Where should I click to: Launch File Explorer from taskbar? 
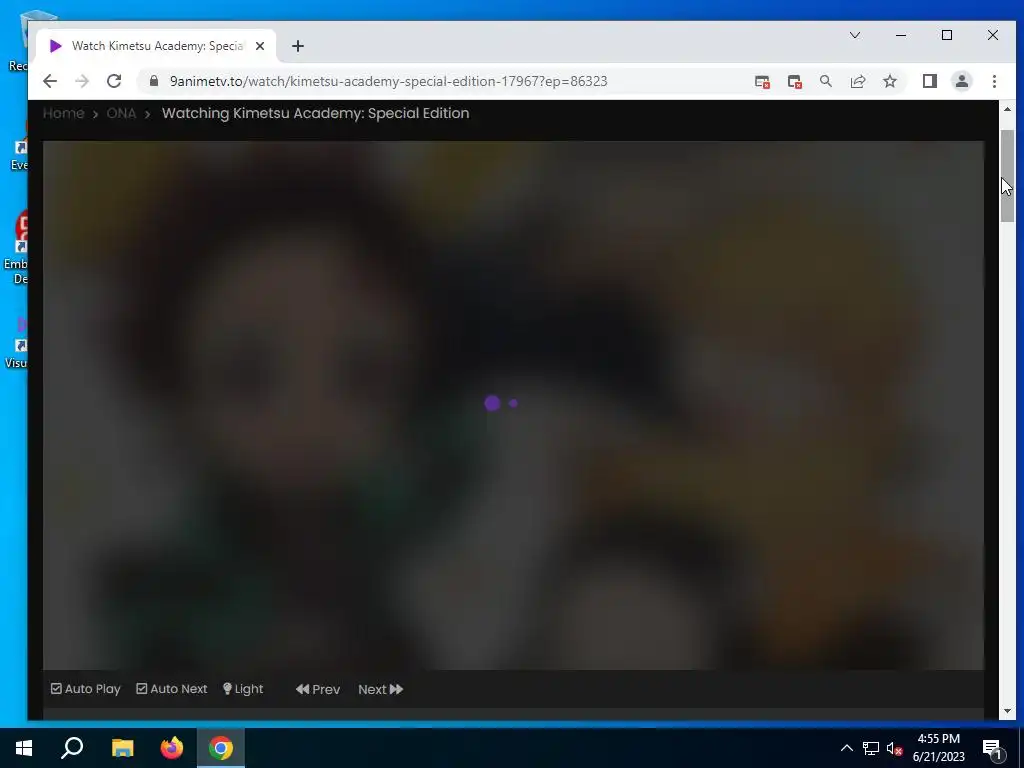[x=122, y=748]
